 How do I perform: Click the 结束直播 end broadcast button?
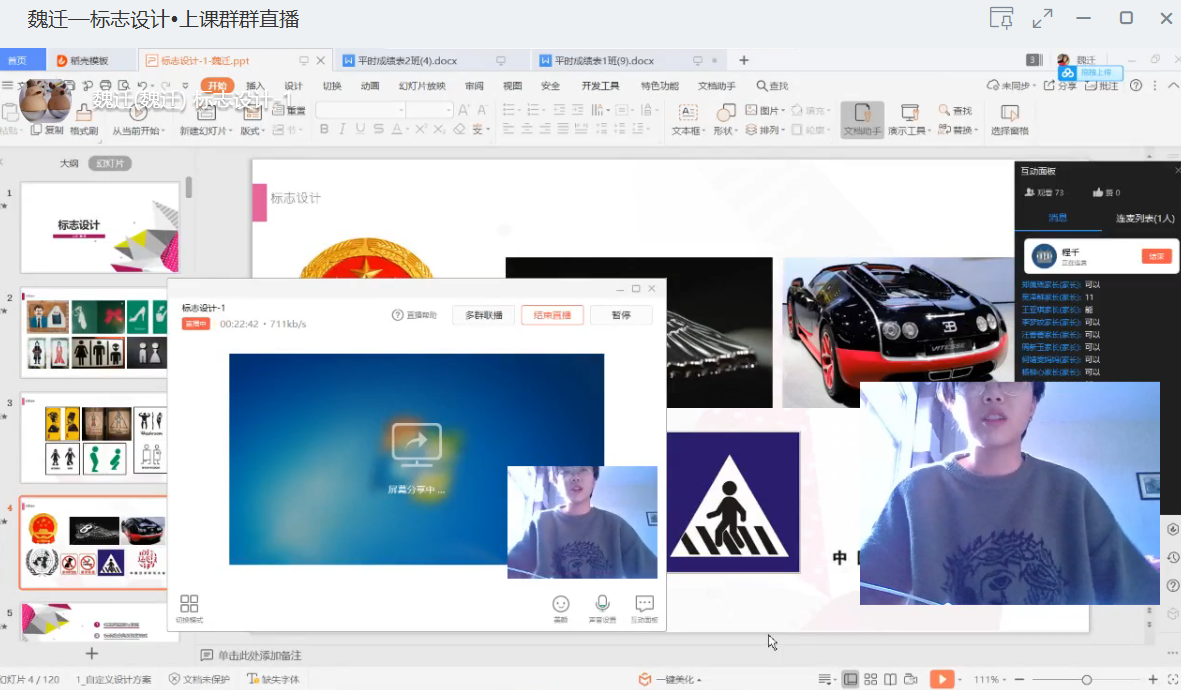click(552, 315)
